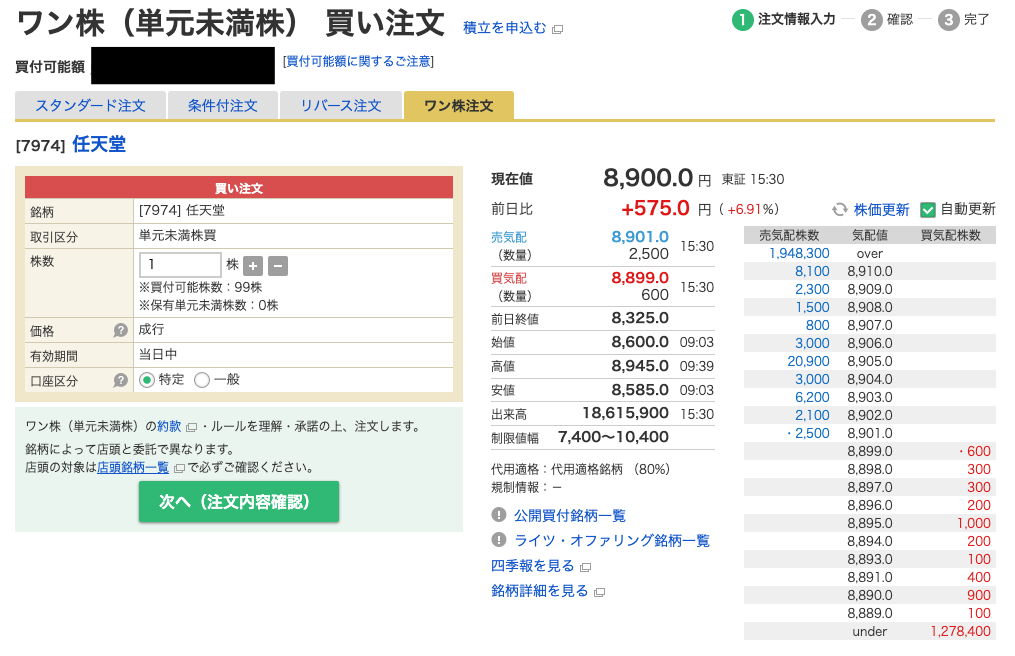Click the minus button to decrease shares

[278, 266]
